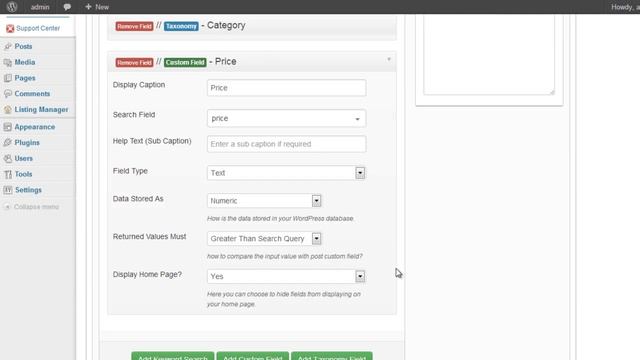Open the Data Stored As dropdown

tap(264, 201)
